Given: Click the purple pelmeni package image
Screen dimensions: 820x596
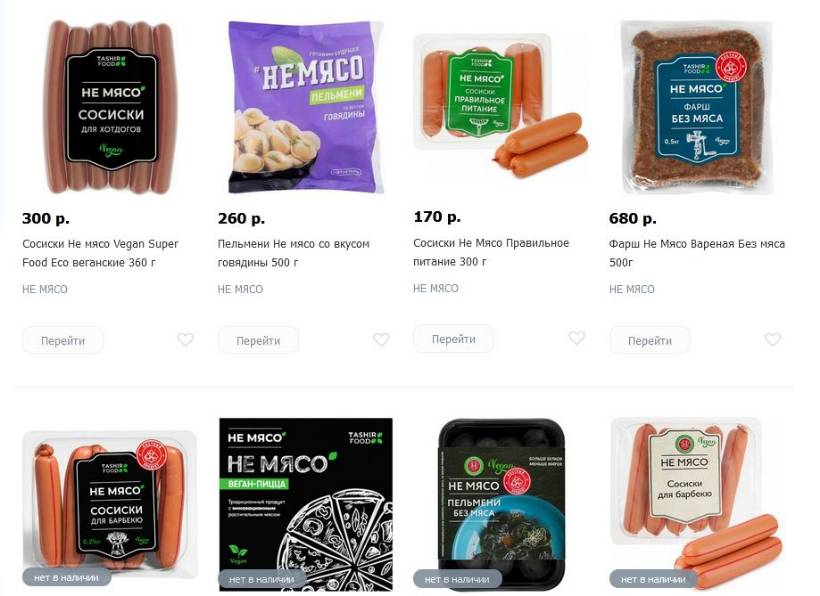Looking at the screenshot, I should click(306, 107).
